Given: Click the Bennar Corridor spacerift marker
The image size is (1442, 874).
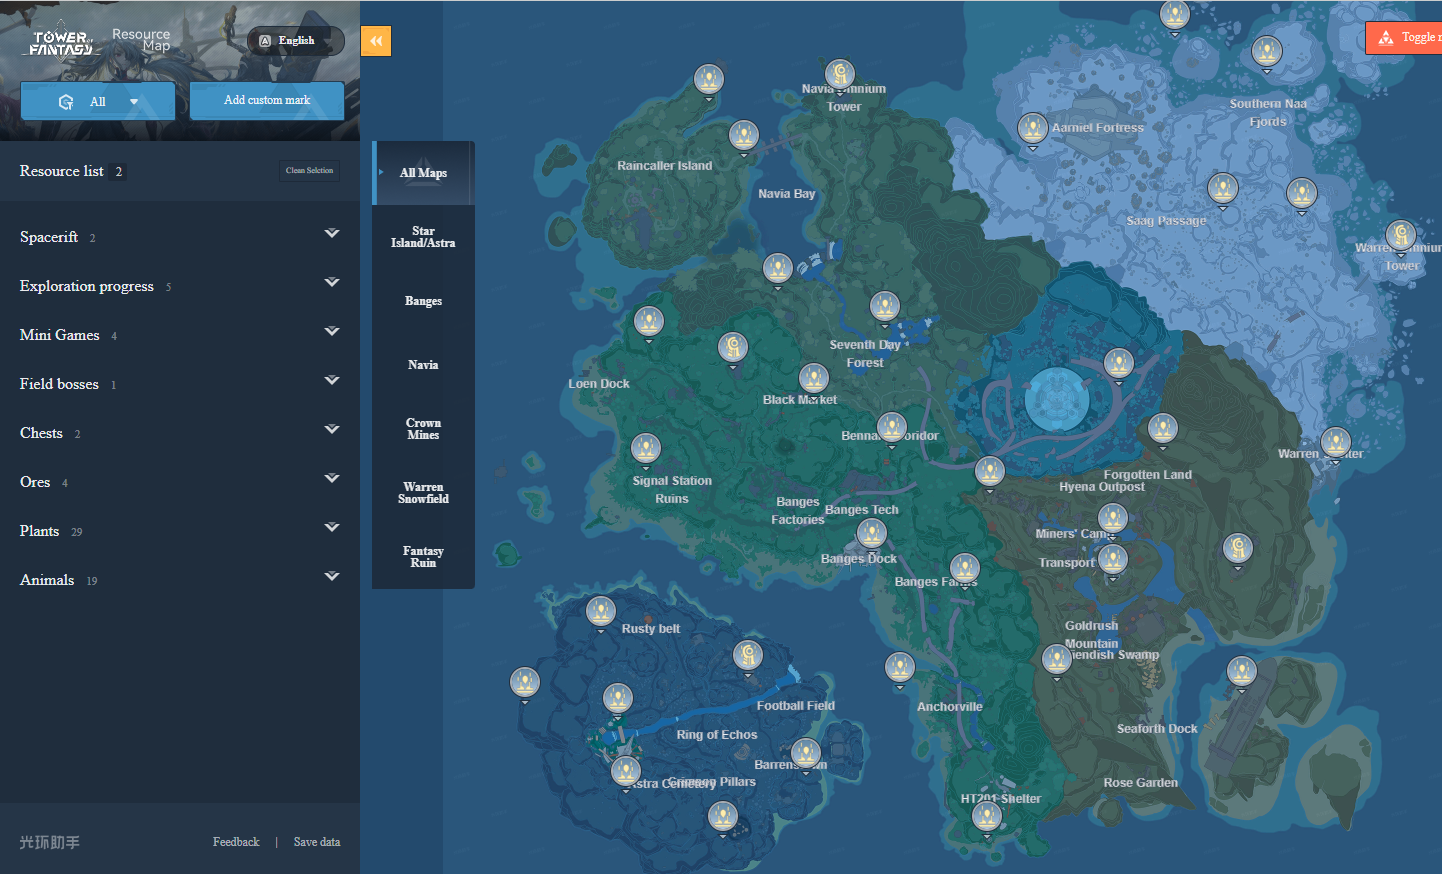Looking at the screenshot, I should tap(892, 428).
